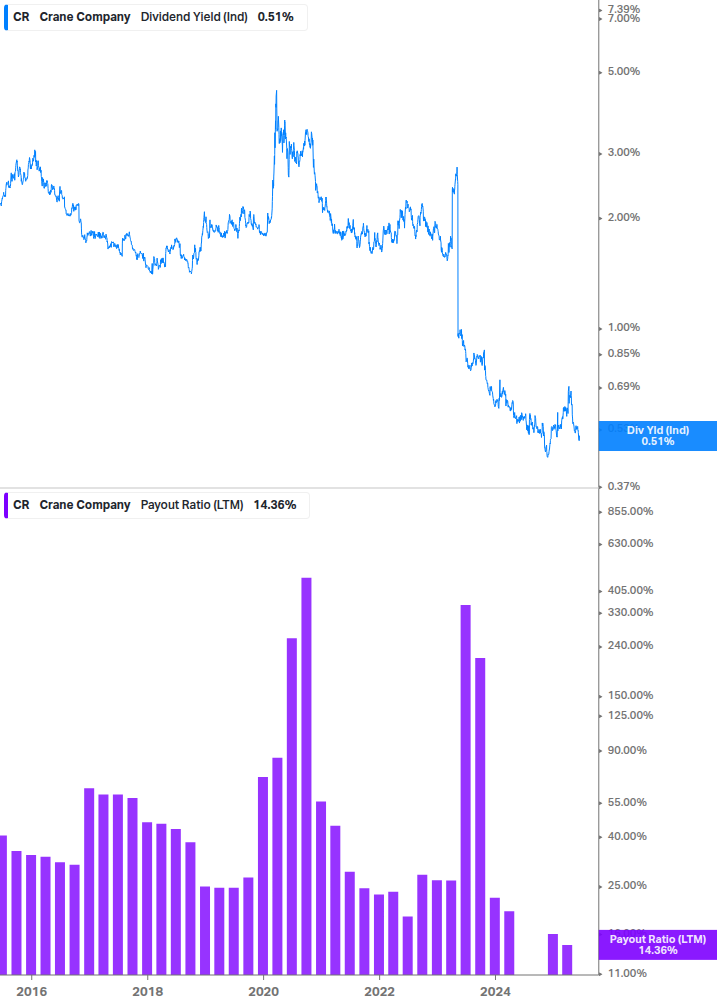
Task: Click the 2018 label on the time axis
Action: 147,992
